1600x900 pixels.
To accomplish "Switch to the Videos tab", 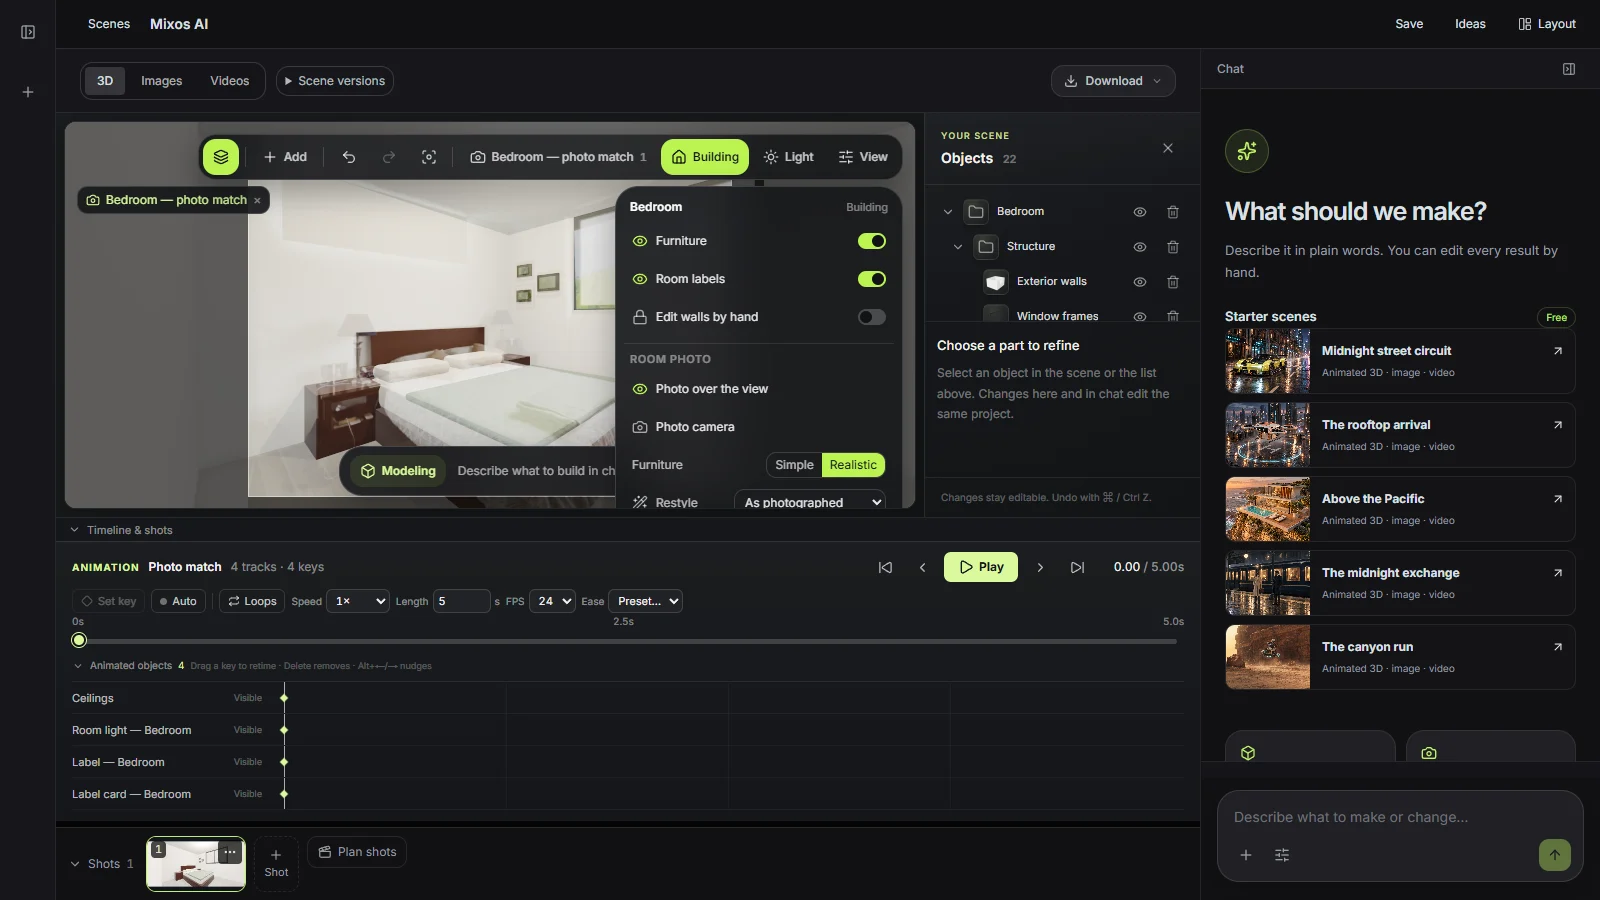I will (229, 81).
